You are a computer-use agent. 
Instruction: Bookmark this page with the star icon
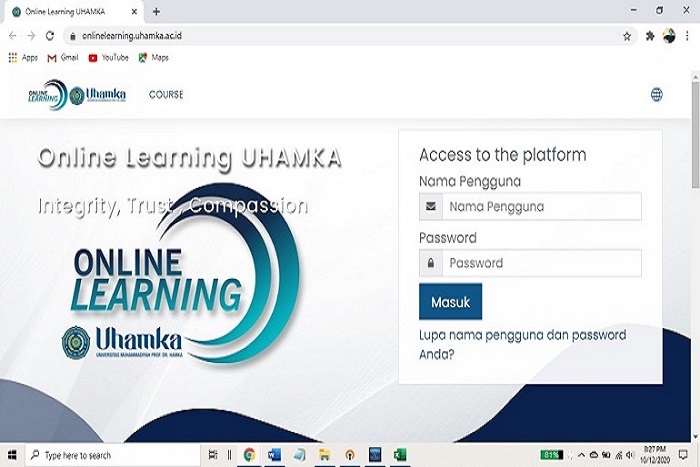coord(627,36)
